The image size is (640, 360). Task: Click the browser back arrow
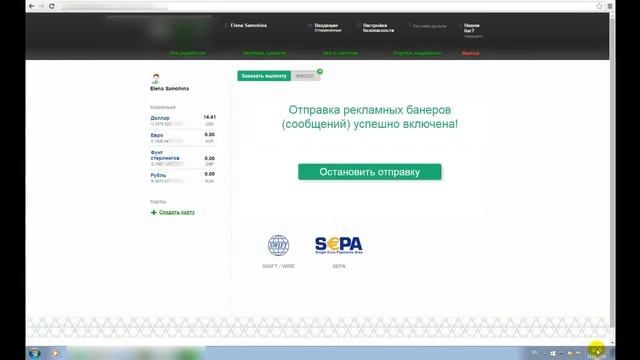click(31, 6)
